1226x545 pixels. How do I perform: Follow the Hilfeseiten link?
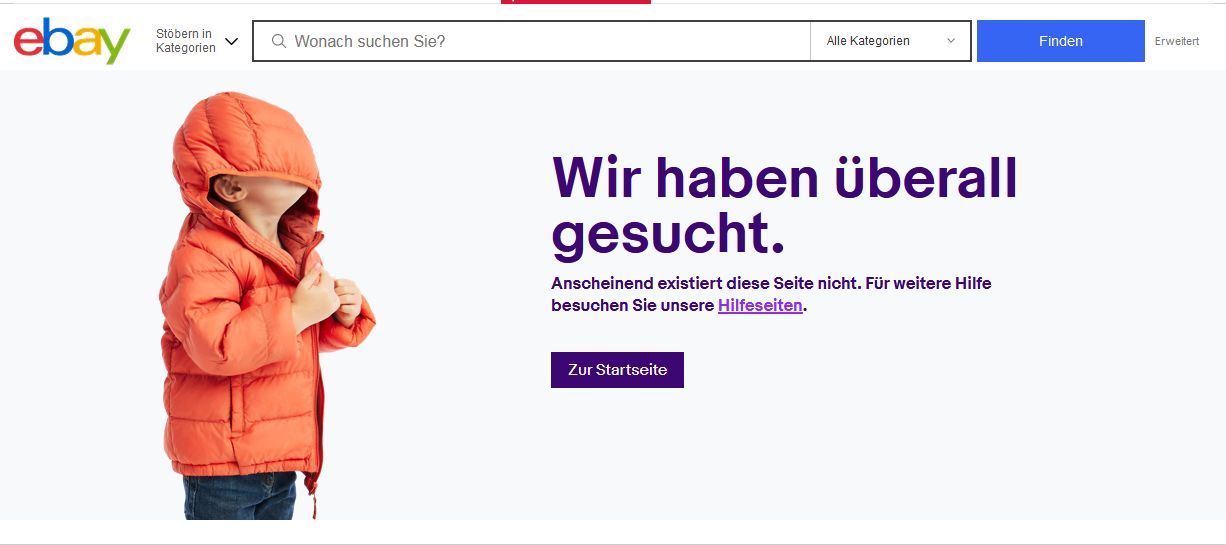point(760,306)
